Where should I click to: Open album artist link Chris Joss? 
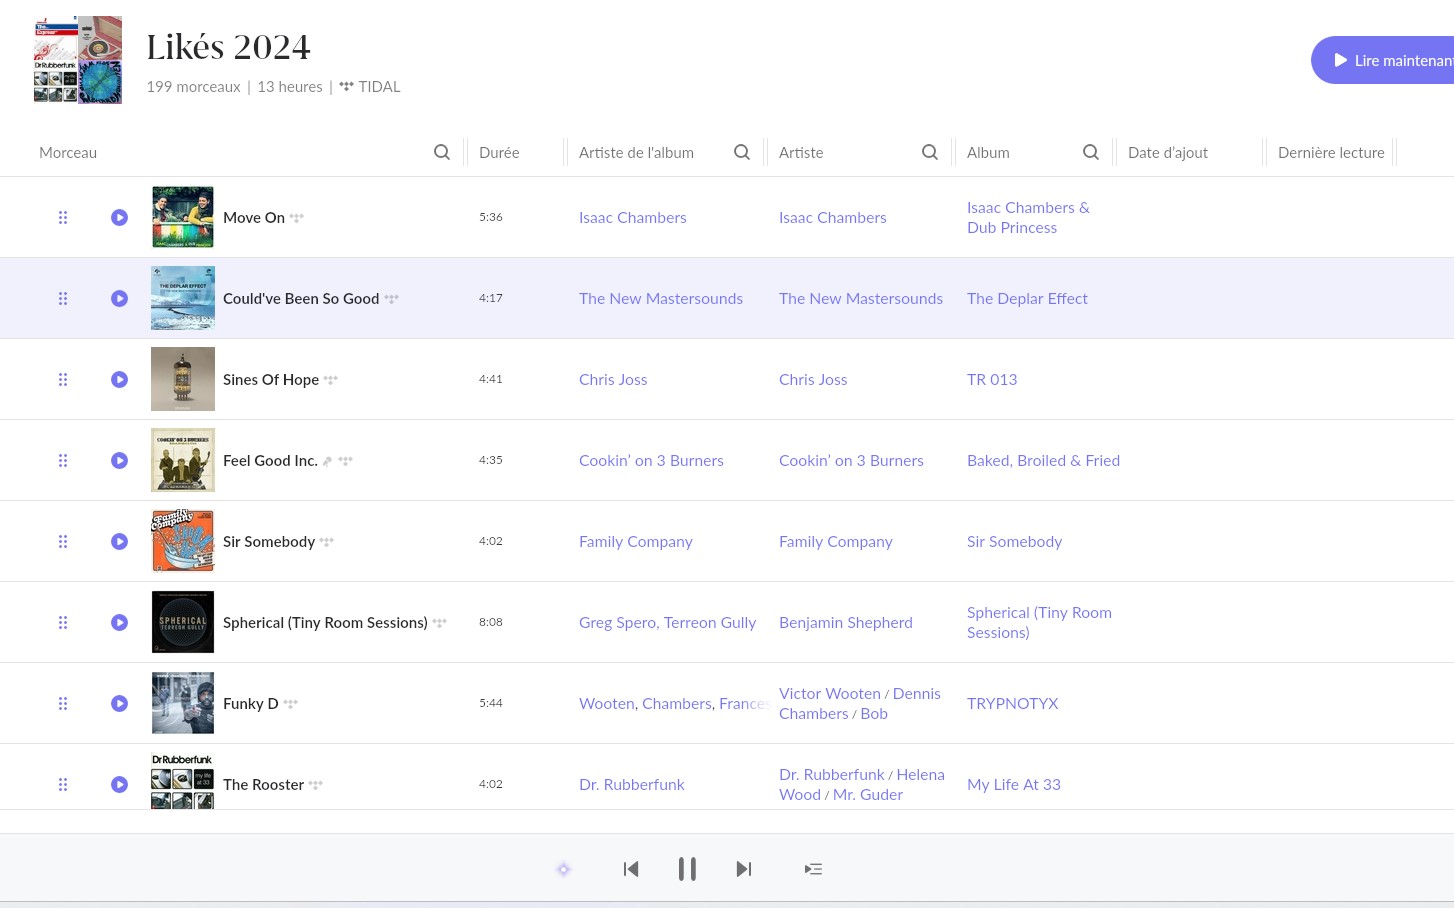613,379
